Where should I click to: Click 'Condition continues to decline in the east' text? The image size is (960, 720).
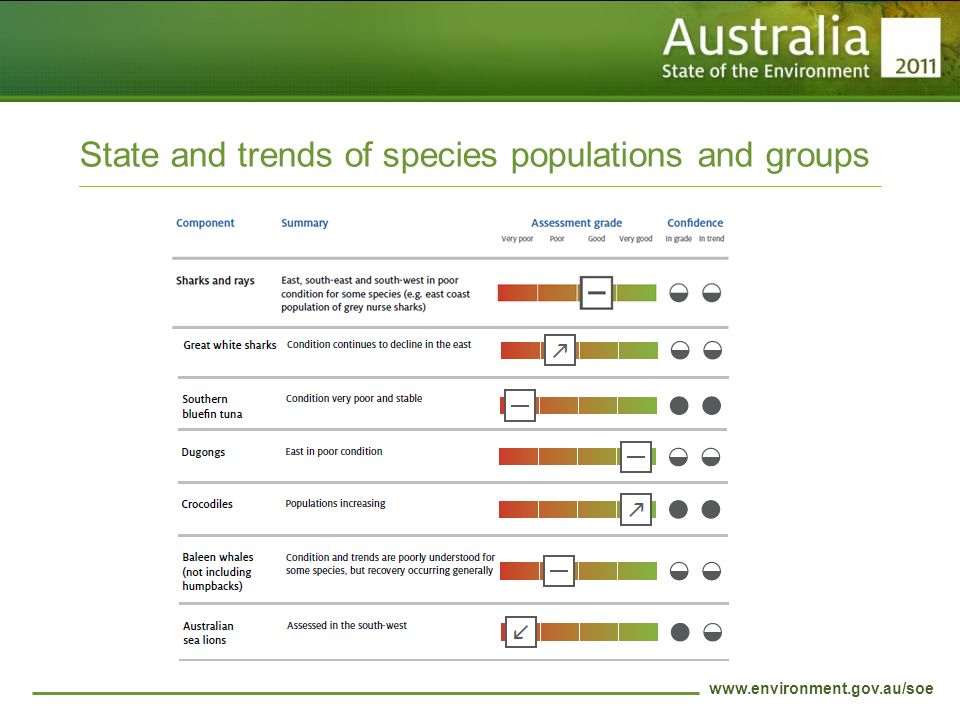(379, 344)
